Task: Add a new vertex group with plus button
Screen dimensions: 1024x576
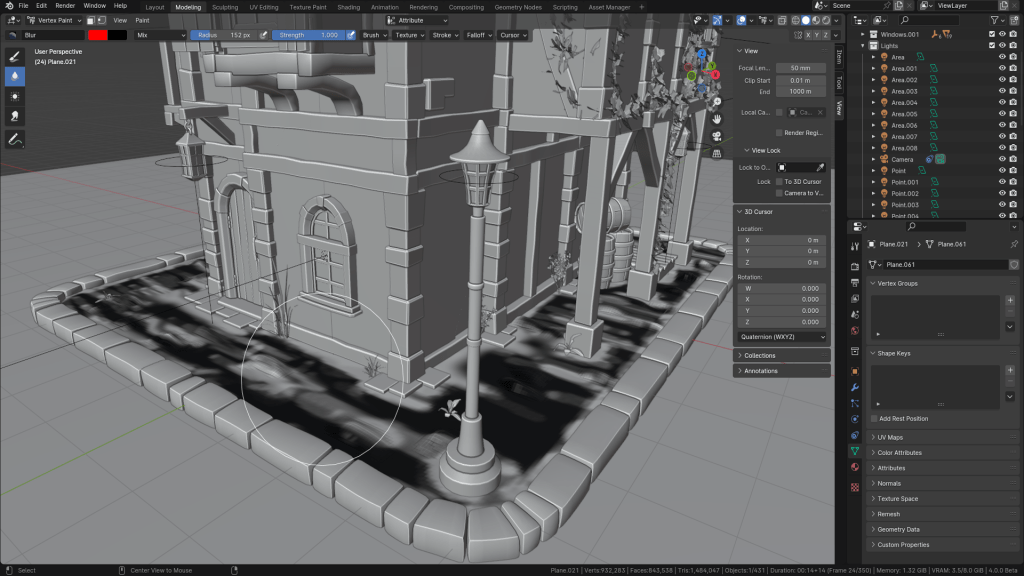Action: (x=1010, y=300)
